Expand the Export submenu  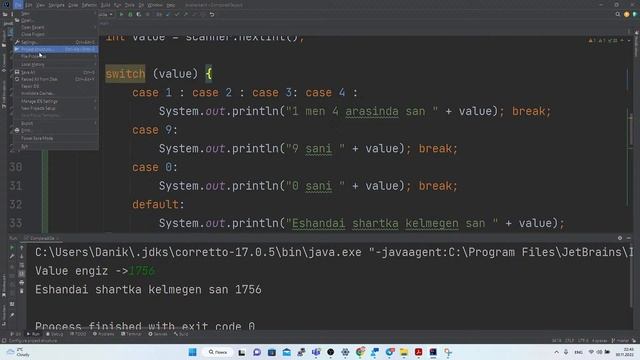click(x=56, y=123)
